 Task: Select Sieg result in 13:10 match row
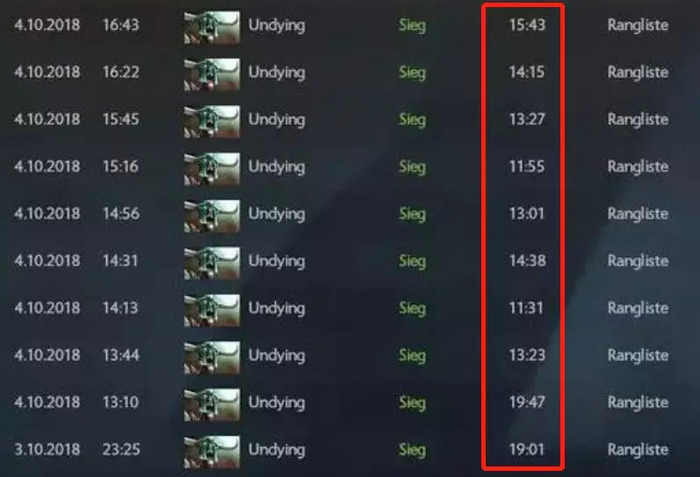[412, 403]
